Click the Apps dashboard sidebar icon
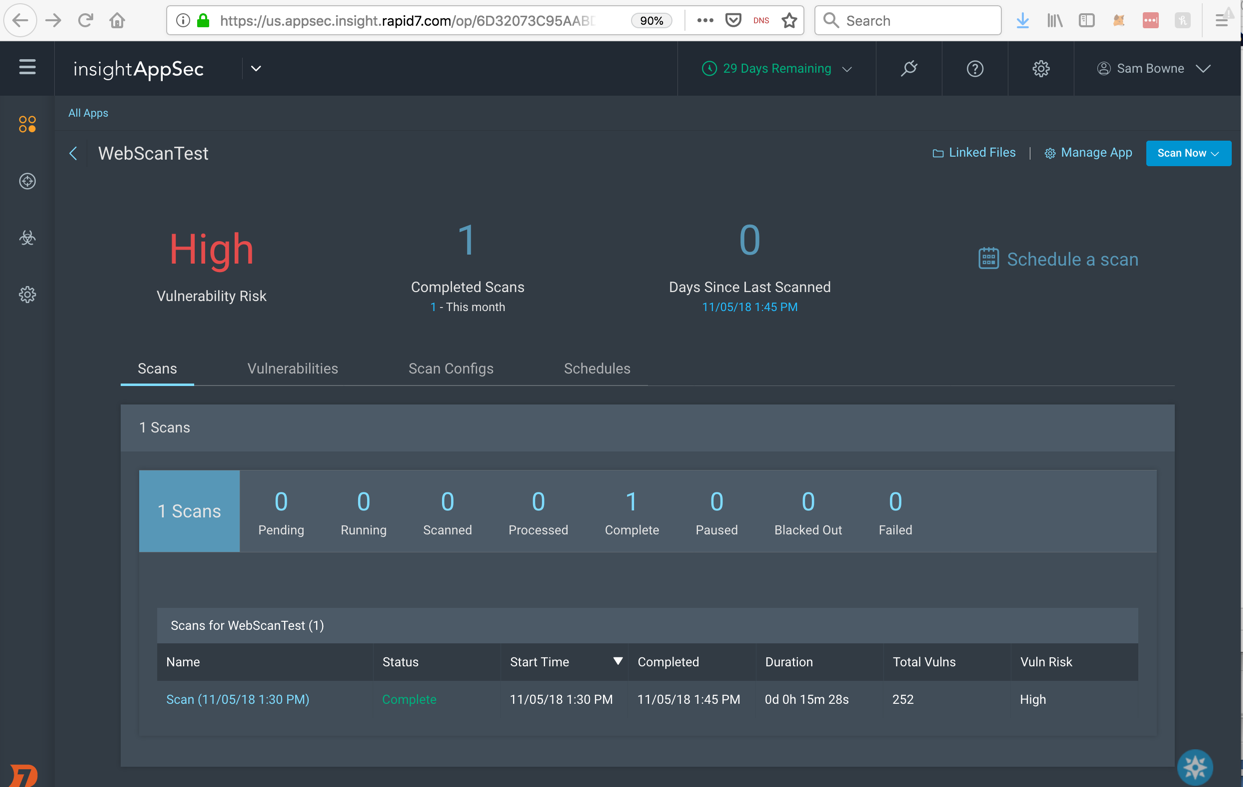 (x=27, y=124)
